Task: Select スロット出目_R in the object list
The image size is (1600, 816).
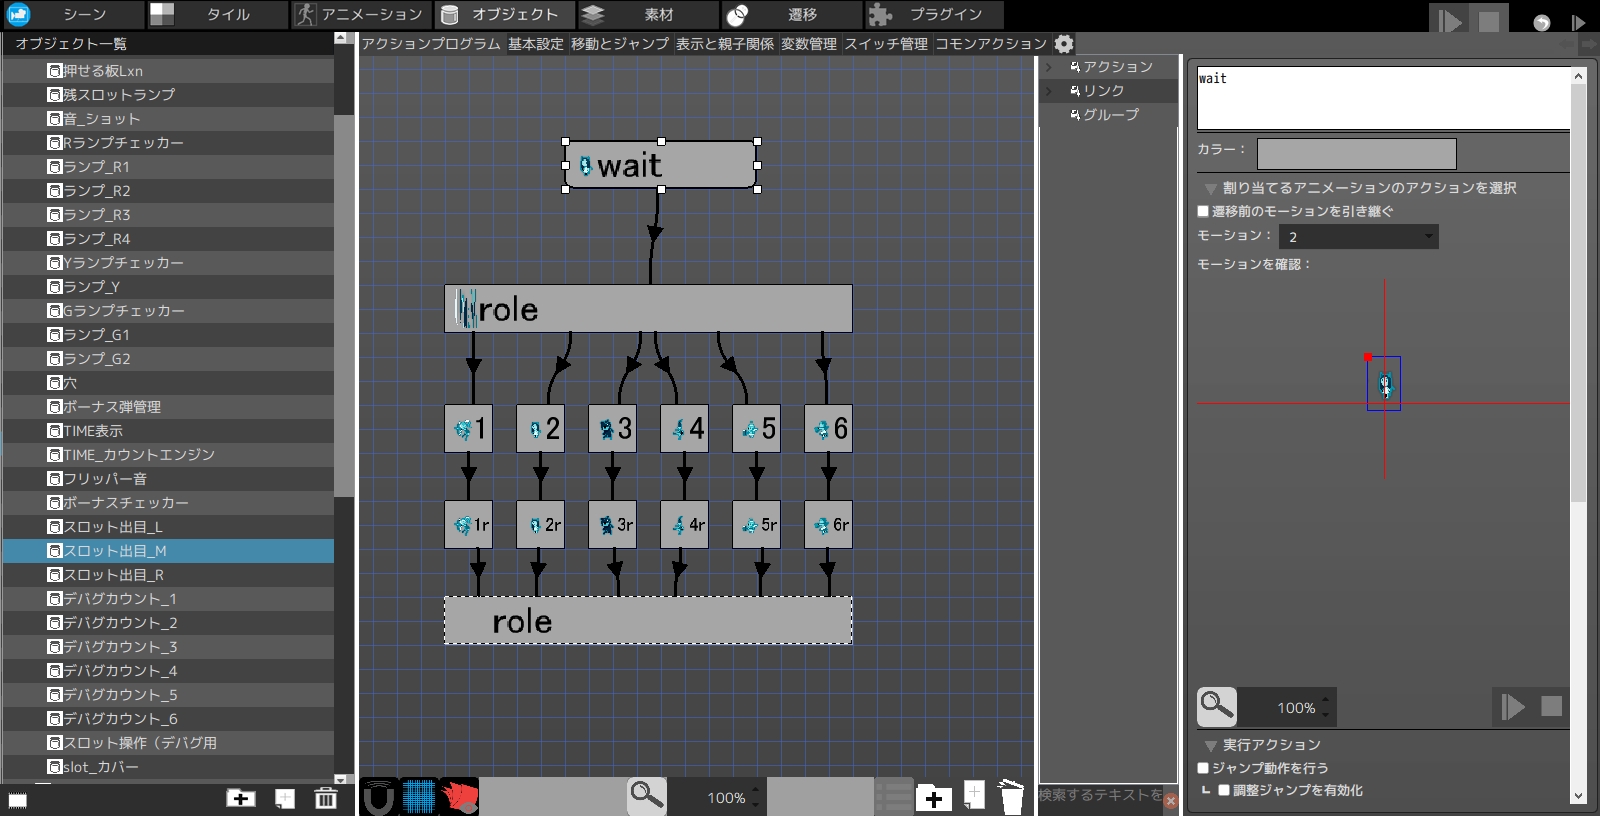Action: point(113,575)
